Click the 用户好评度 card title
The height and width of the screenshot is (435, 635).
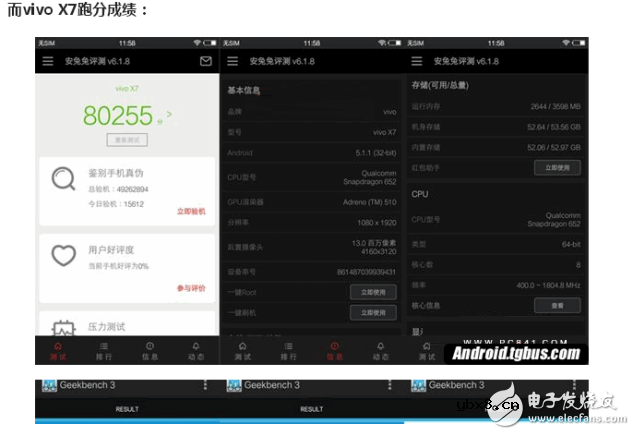pos(111,250)
